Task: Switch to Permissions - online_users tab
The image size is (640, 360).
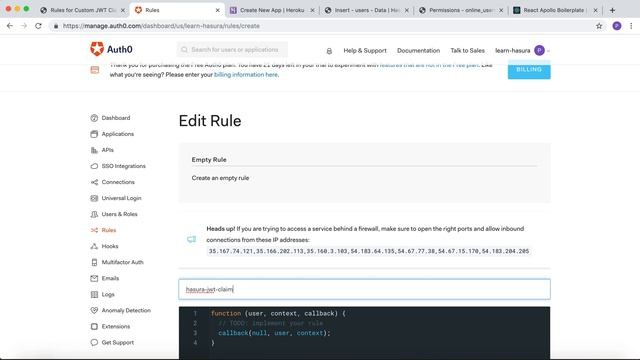Action: [x=460, y=10]
